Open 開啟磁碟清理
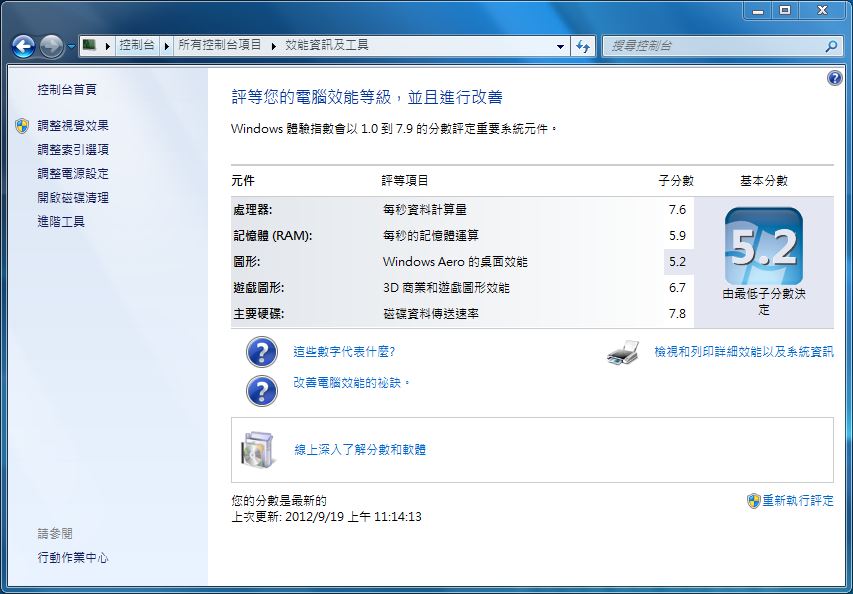Screen dimensions: 853x594 pyautogui.click(x=73, y=197)
